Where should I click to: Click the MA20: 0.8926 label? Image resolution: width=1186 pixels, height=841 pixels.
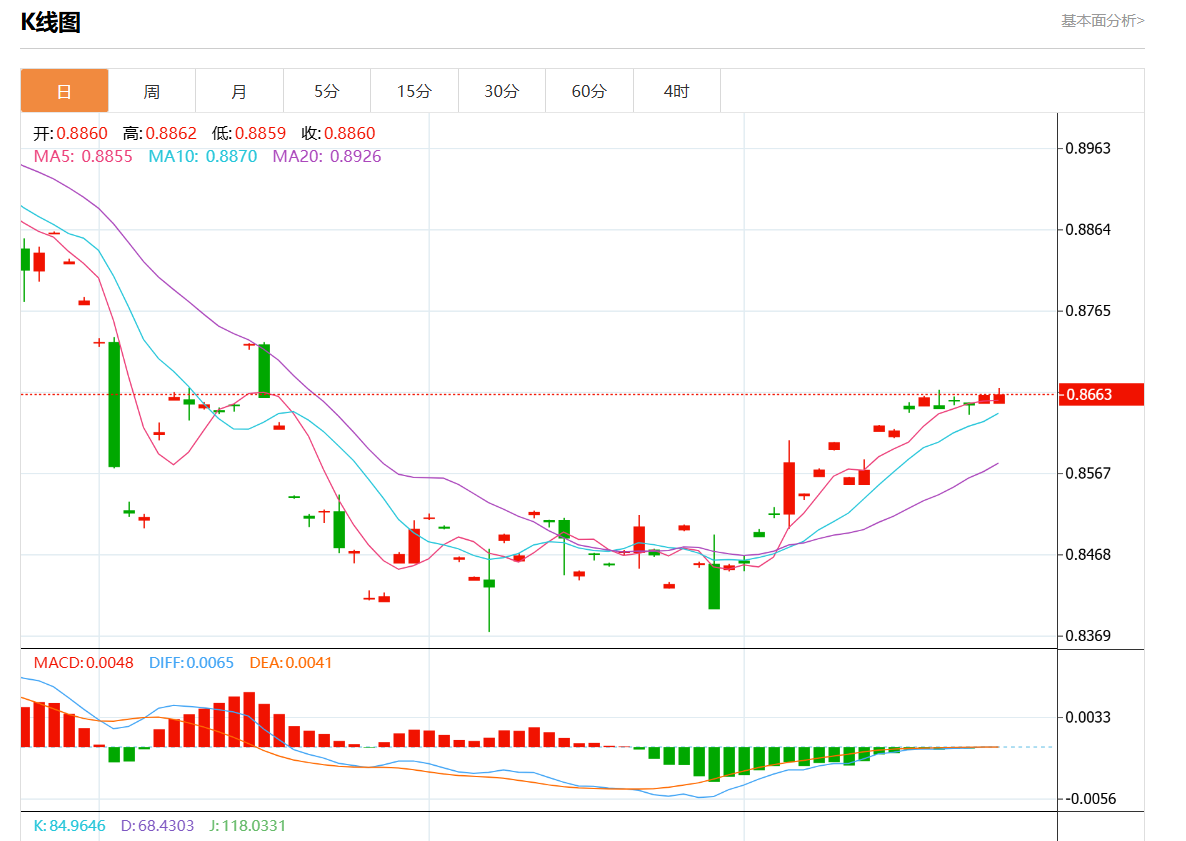click(327, 157)
